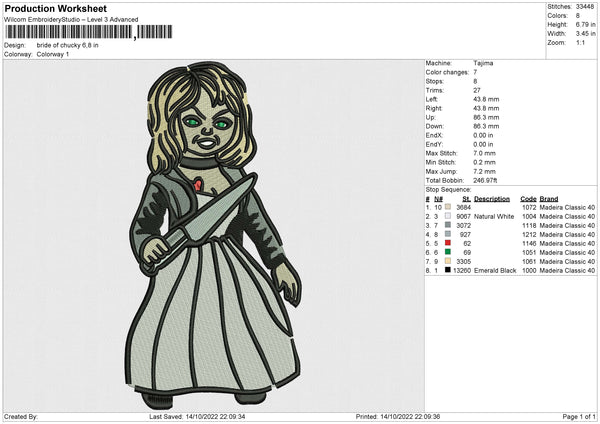Click thread code '1051' in the green row
Viewport: 600px width, 424px height.
(529, 252)
